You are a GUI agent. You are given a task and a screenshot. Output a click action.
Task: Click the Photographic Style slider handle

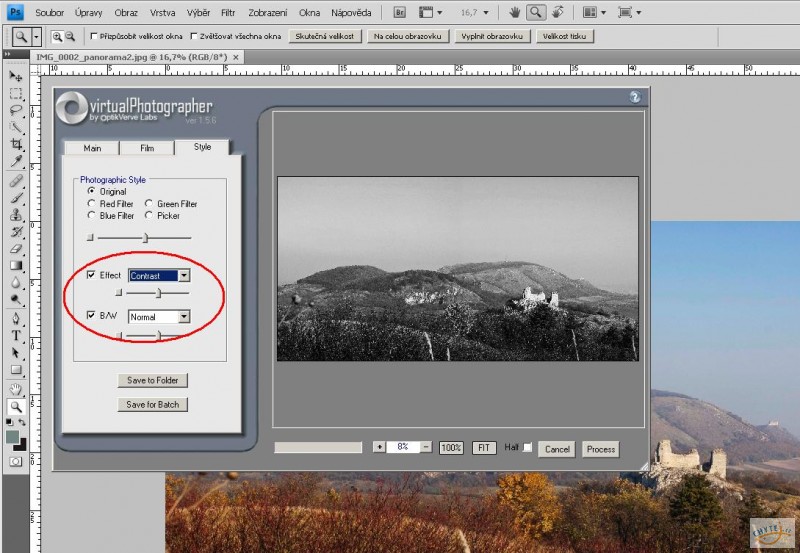click(x=145, y=238)
